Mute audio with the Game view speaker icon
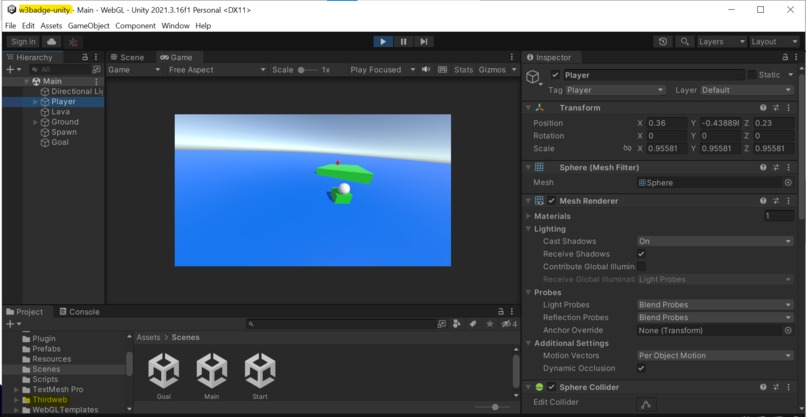The image size is (806, 417). [x=426, y=69]
